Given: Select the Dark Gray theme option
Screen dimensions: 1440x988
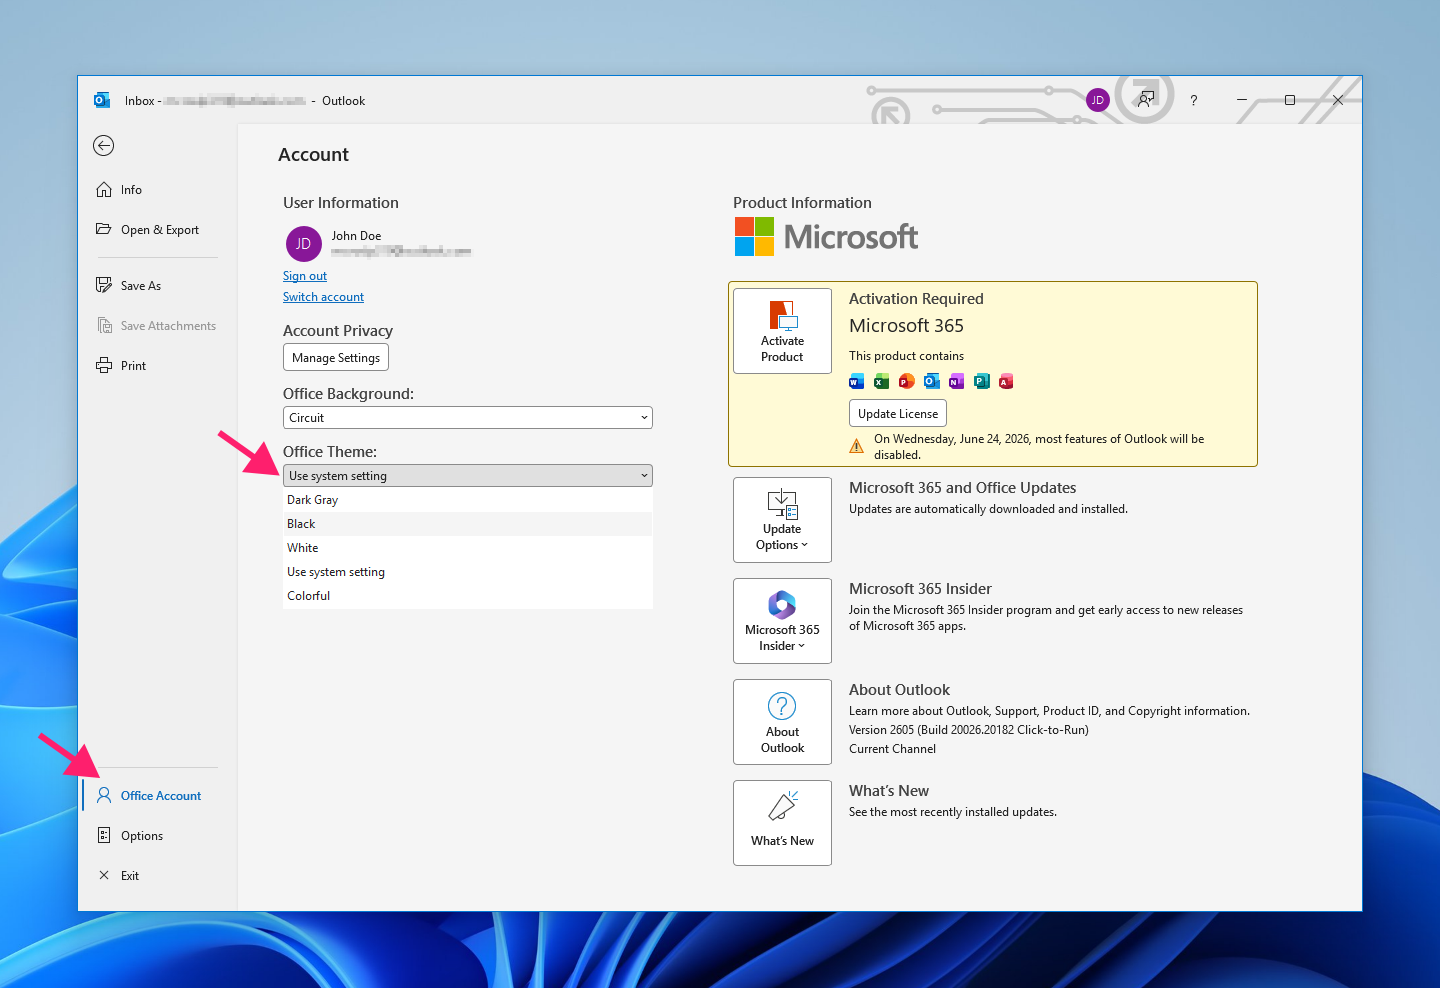Looking at the screenshot, I should tap(468, 500).
